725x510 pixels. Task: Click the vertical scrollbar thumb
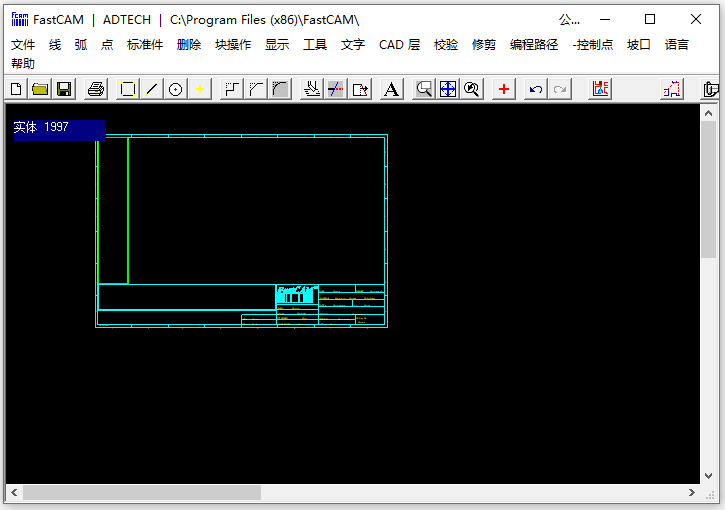pos(708,190)
